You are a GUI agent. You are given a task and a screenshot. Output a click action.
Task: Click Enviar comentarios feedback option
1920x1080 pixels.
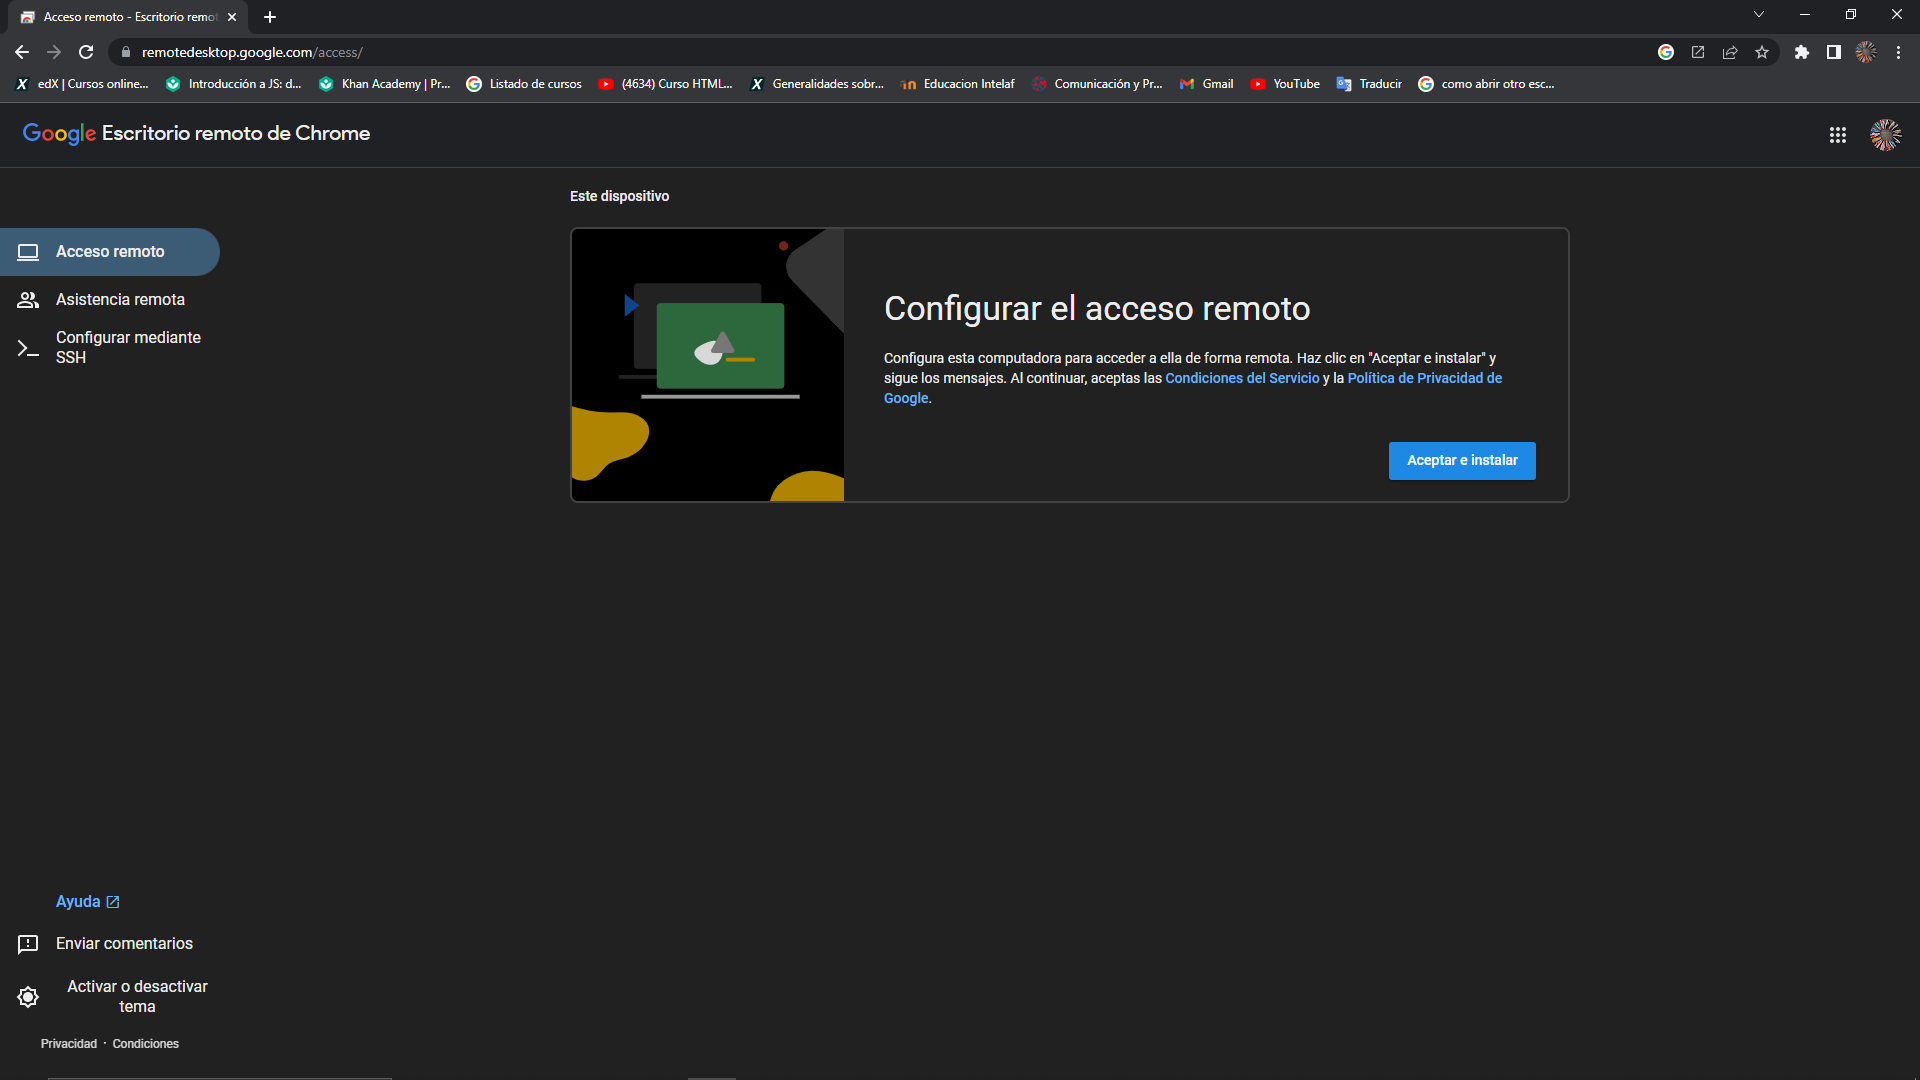pyautogui.click(x=124, y=943)
